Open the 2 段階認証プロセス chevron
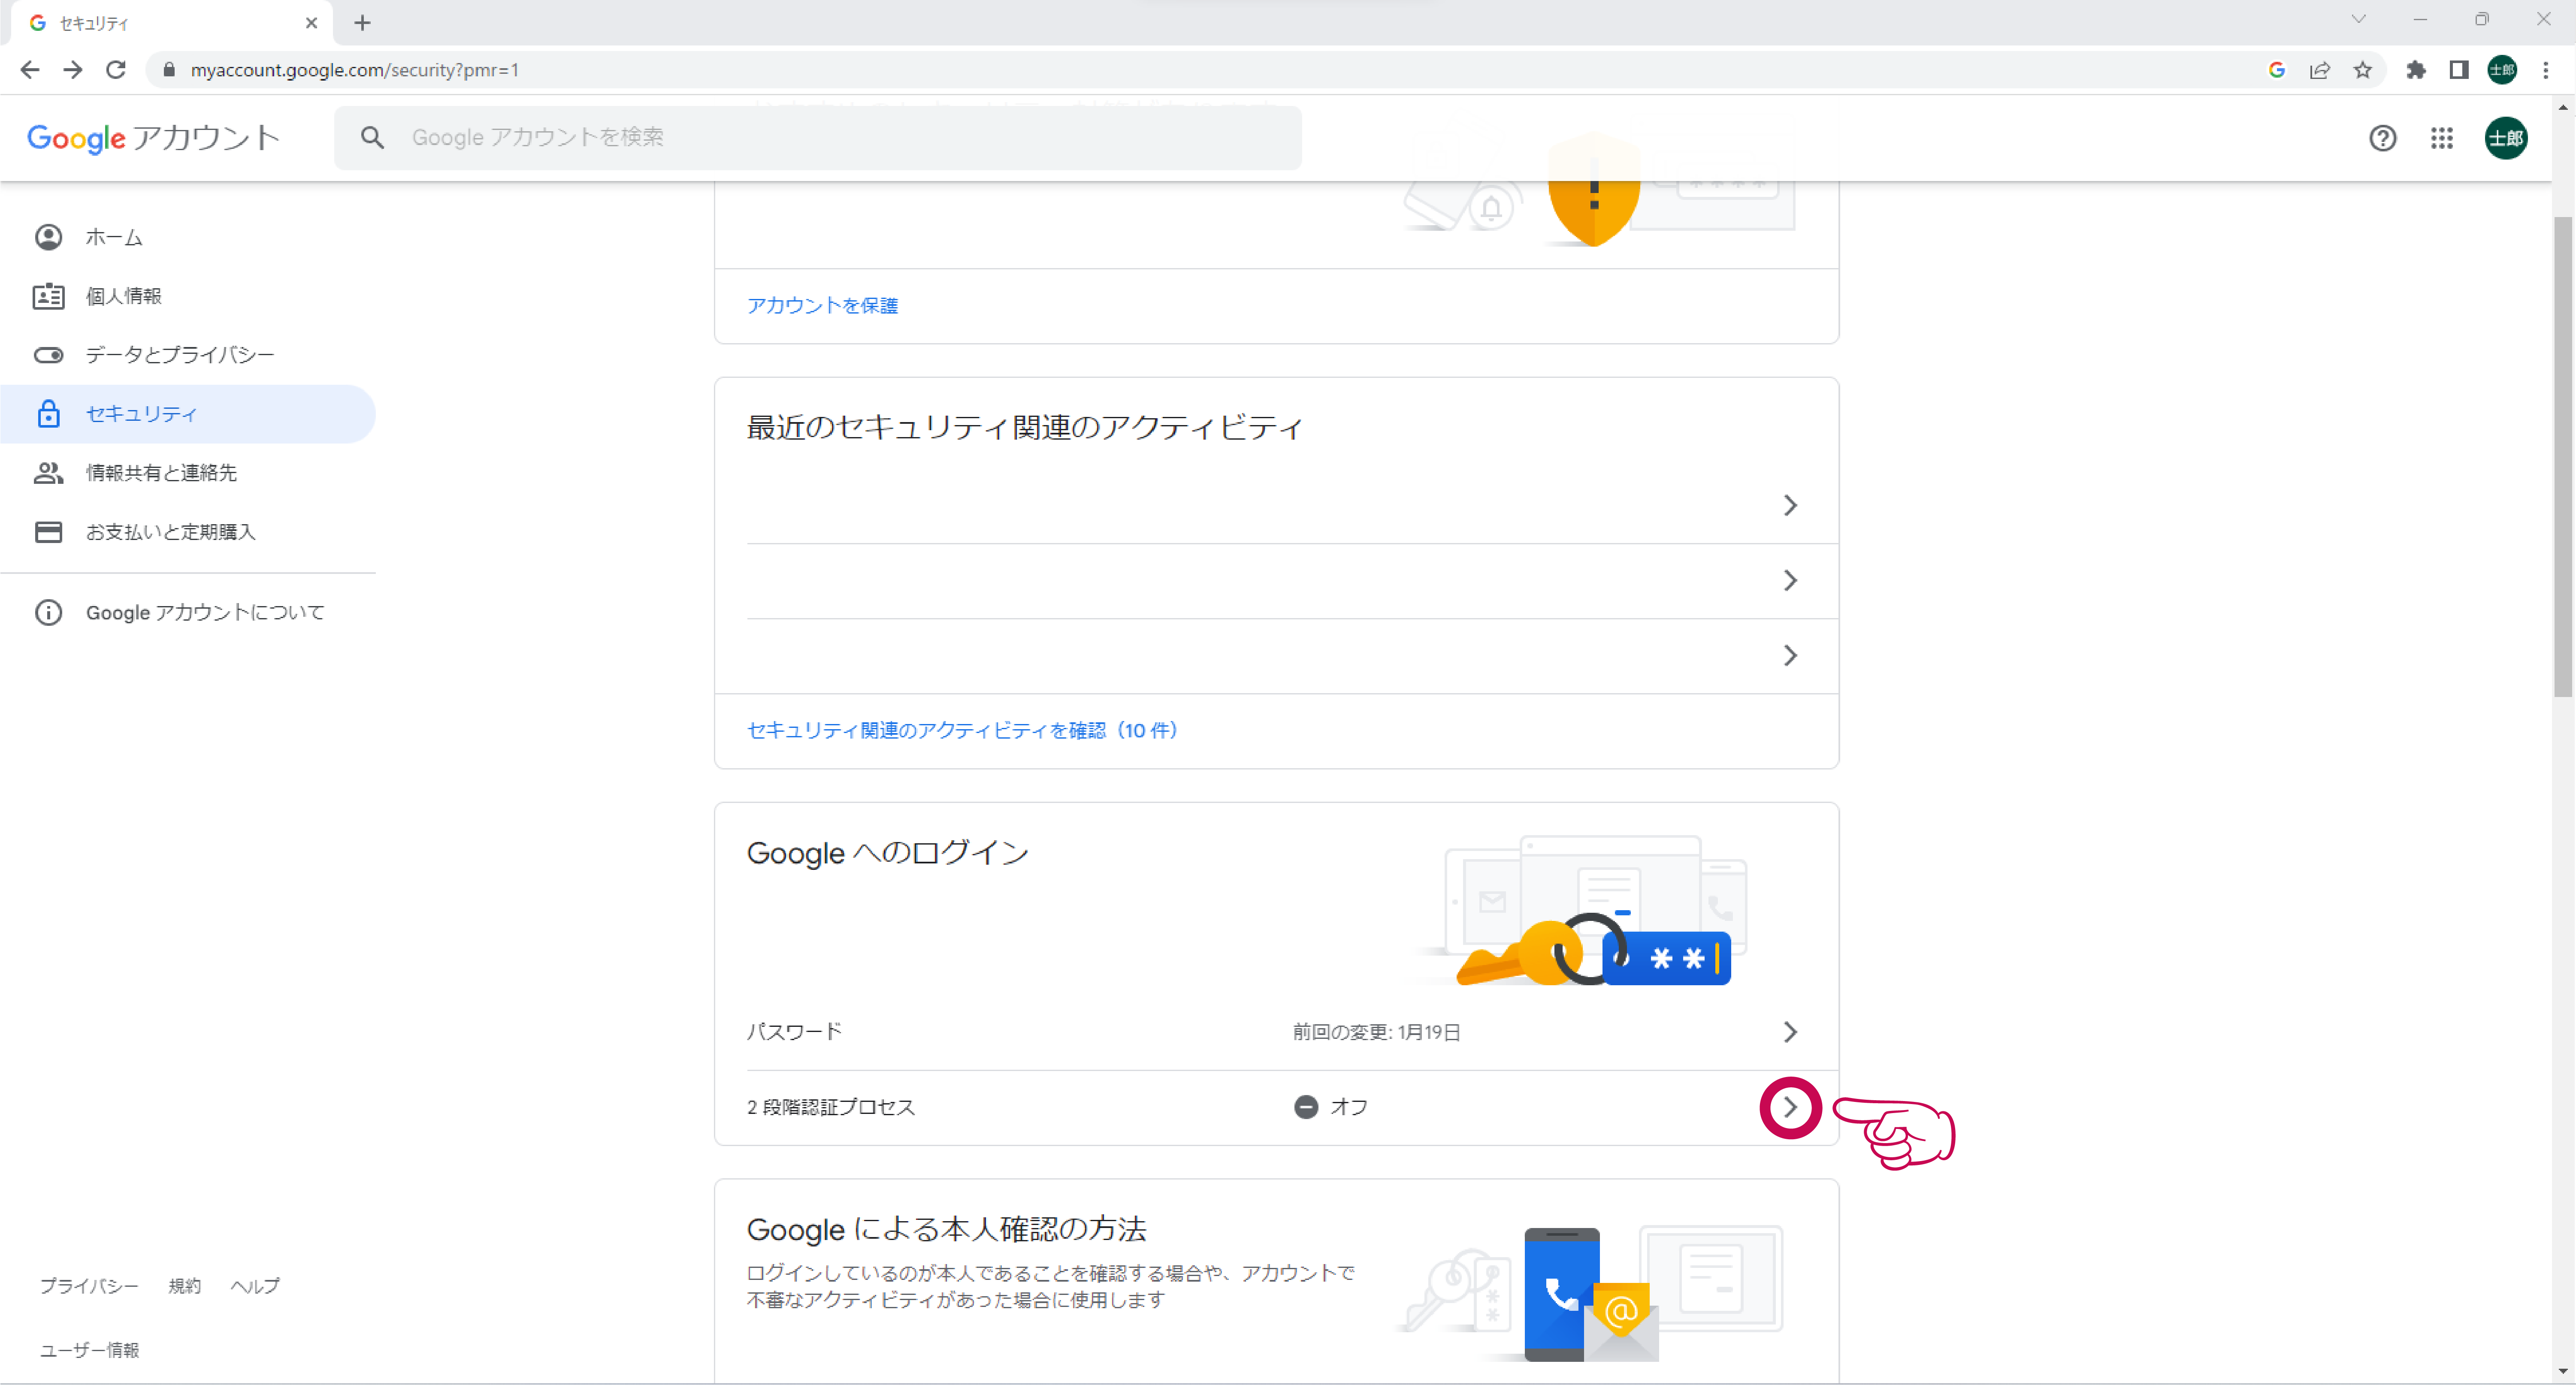Viewport: 2576px width, 1385px height. 1790,1108
